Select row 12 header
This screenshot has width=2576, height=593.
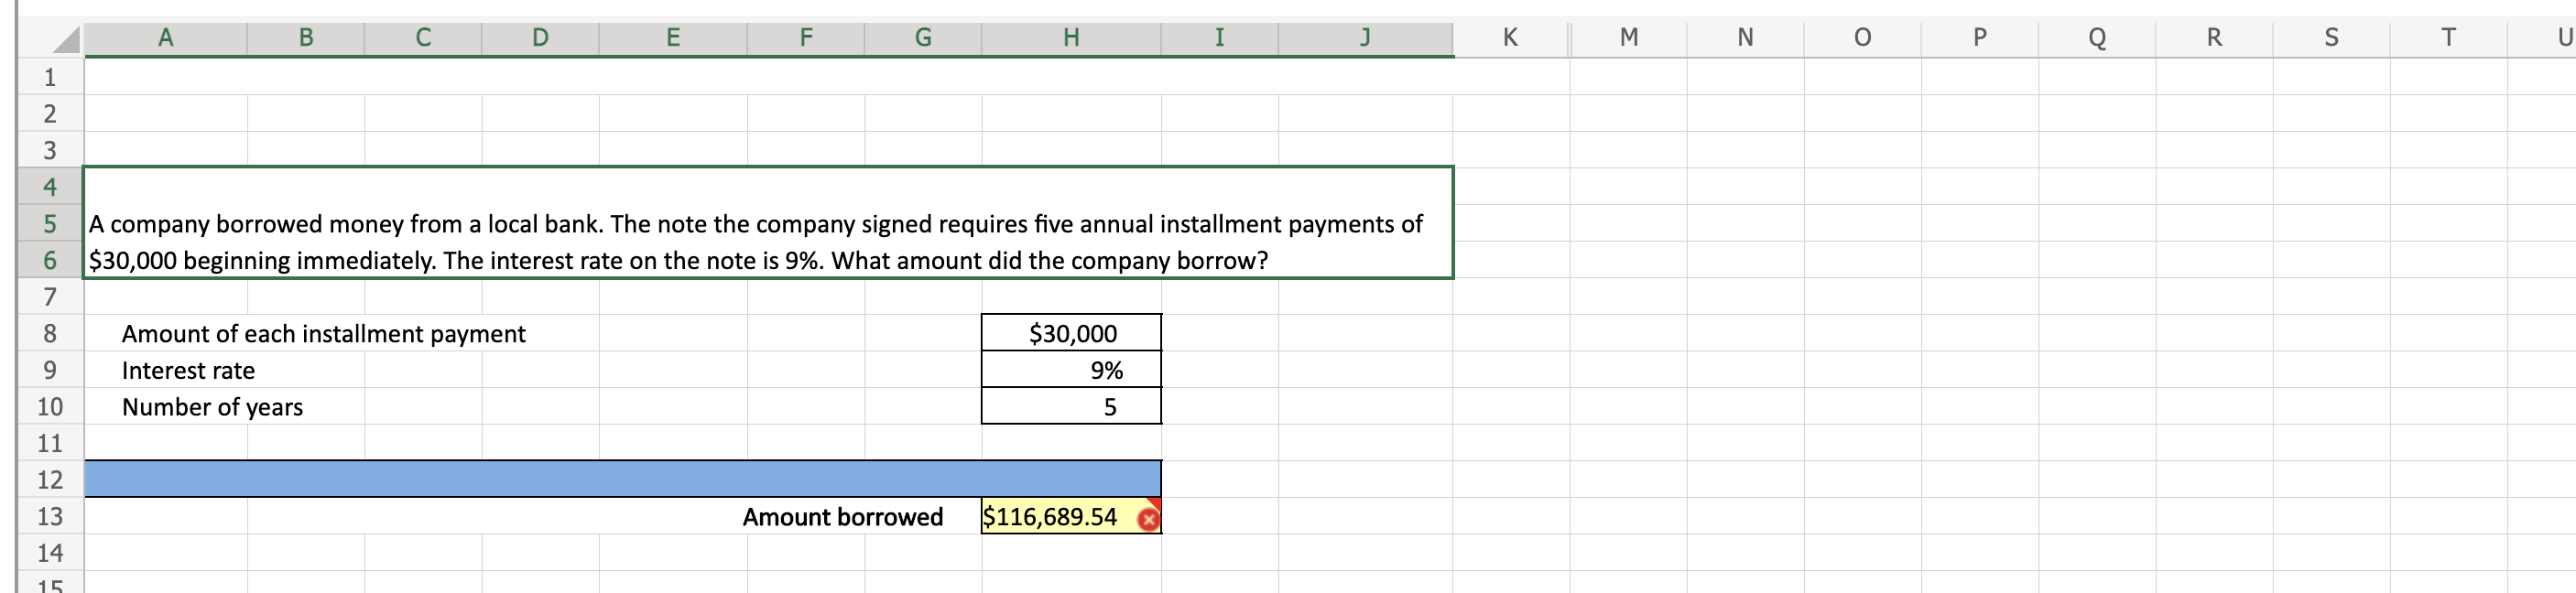pyautogui.click(x=50, y=479)
